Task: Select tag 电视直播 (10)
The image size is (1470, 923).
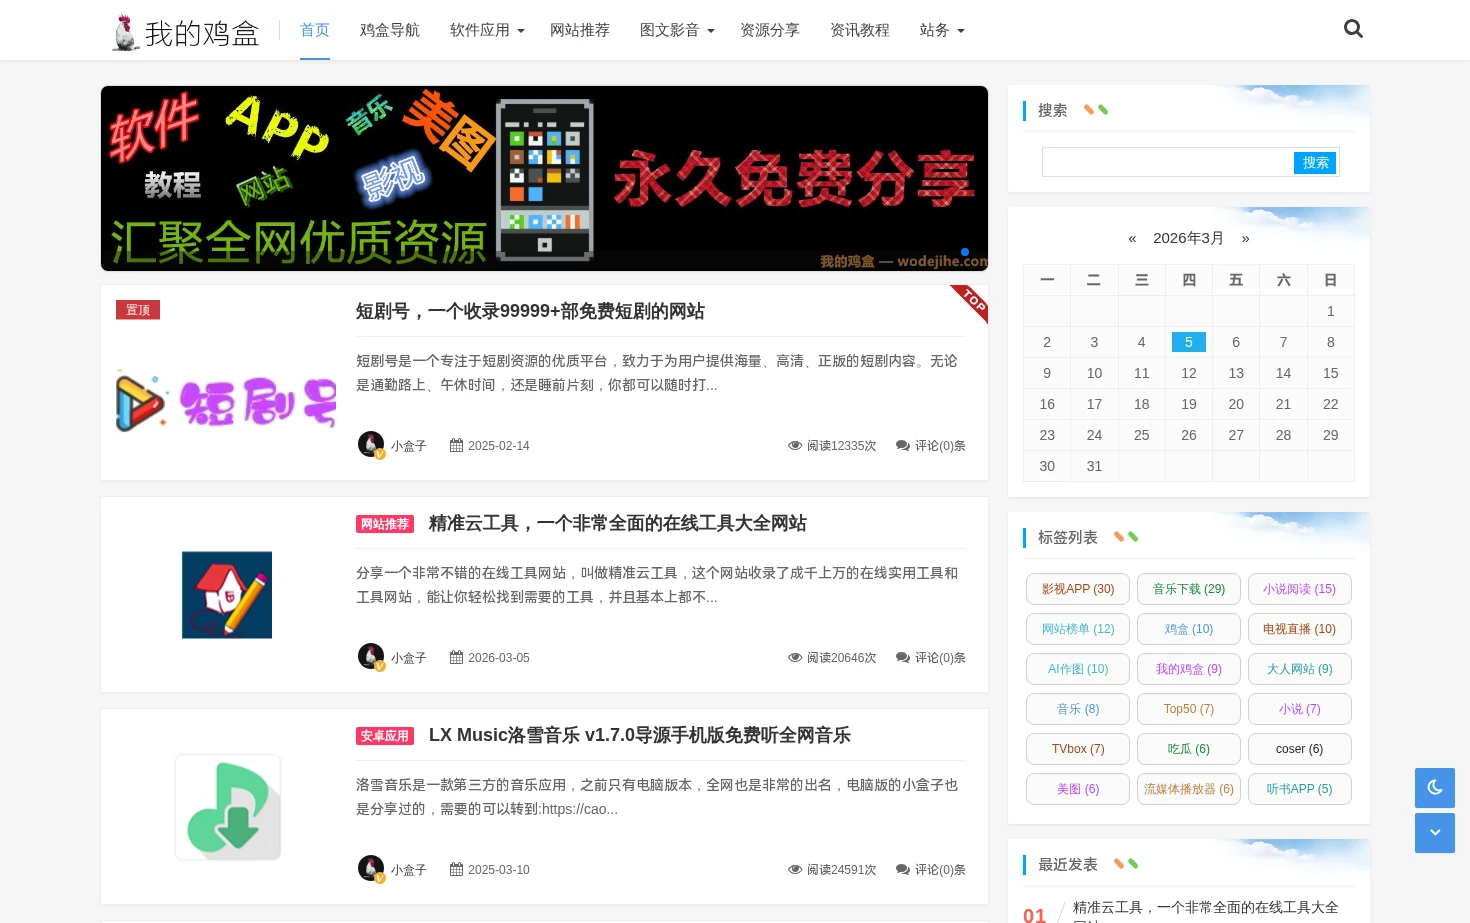Action: 1300,629
